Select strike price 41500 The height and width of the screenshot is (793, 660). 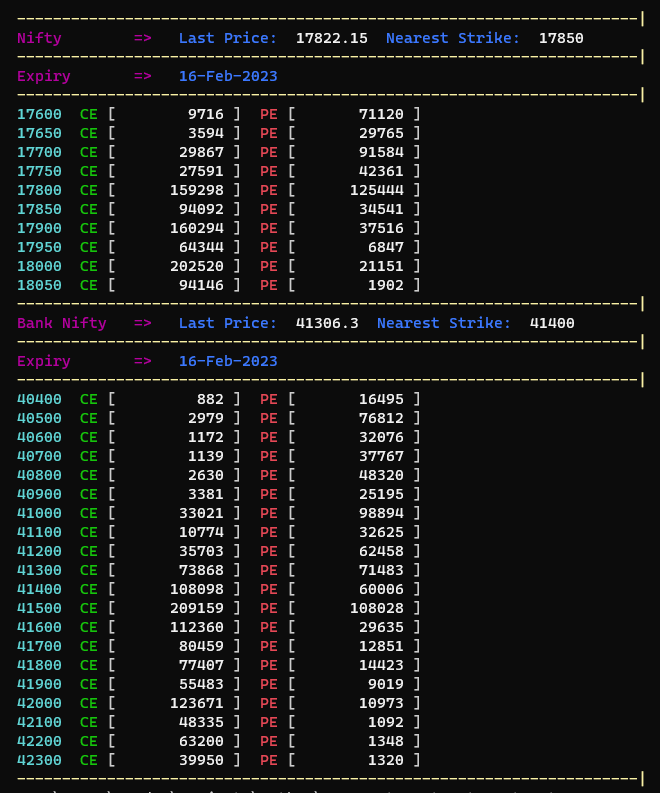click(x=39, y=608)
